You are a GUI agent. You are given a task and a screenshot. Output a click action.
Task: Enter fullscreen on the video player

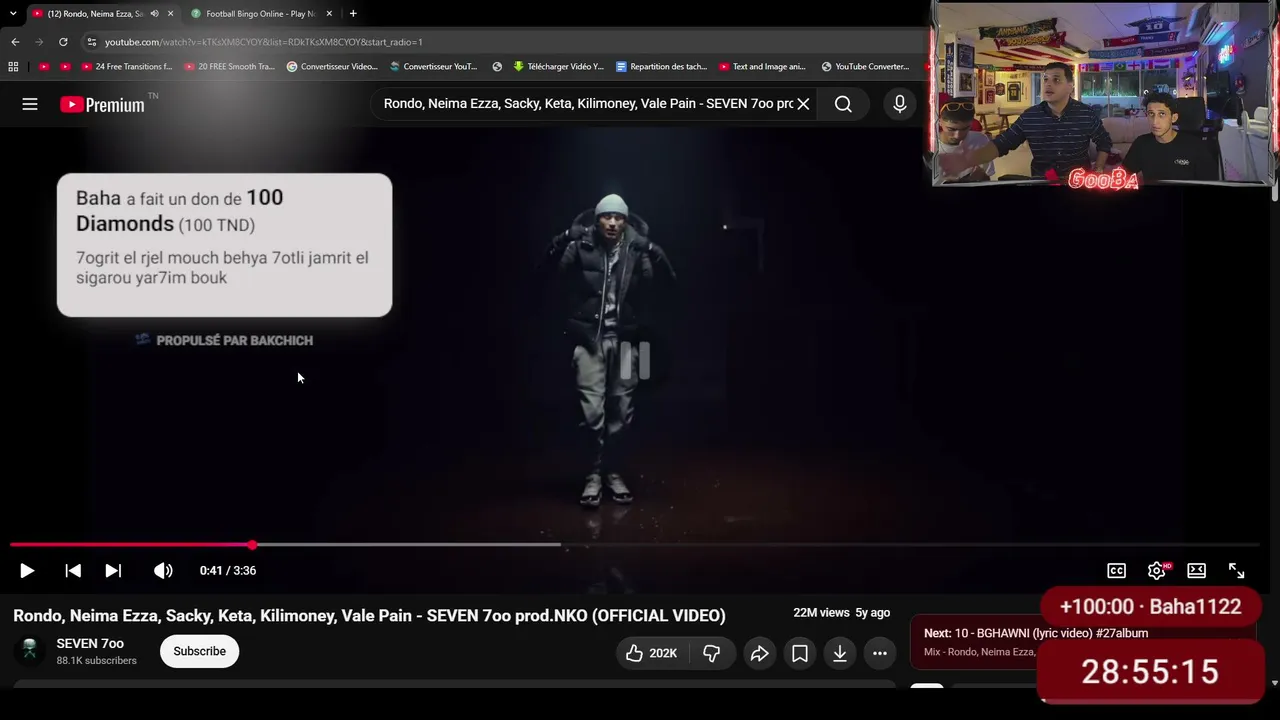tap(1236, 570)
